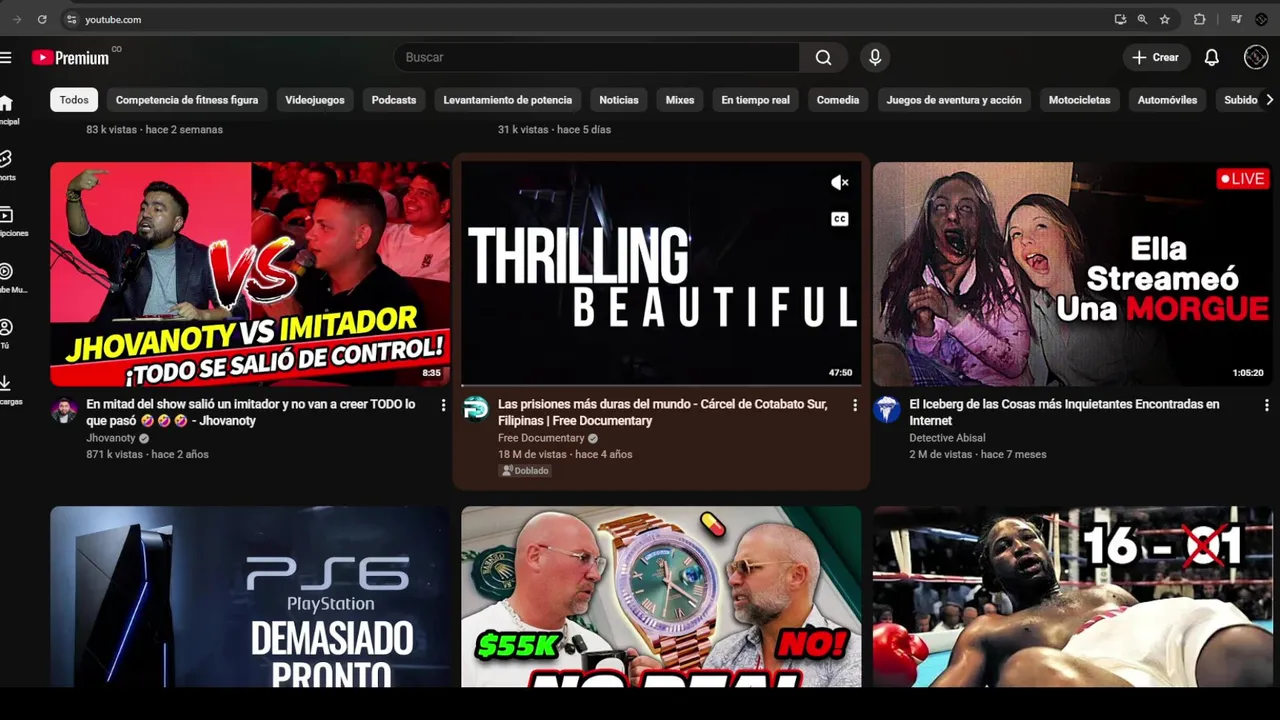The image size is (1280, 720).
Task: Open the hamburger guide menu
Action: coord(6,57)
